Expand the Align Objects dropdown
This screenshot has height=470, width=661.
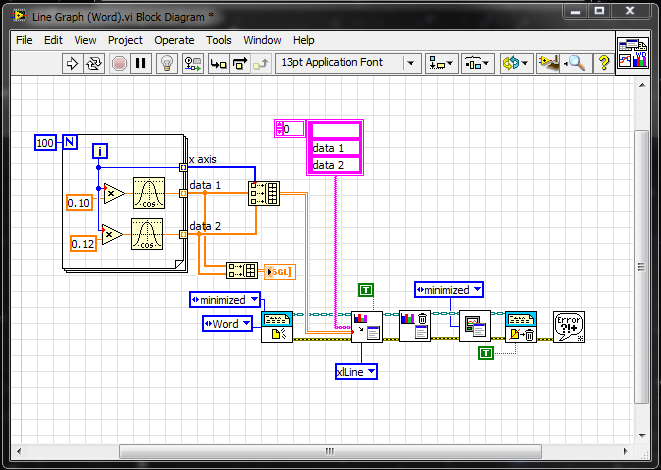440,63
